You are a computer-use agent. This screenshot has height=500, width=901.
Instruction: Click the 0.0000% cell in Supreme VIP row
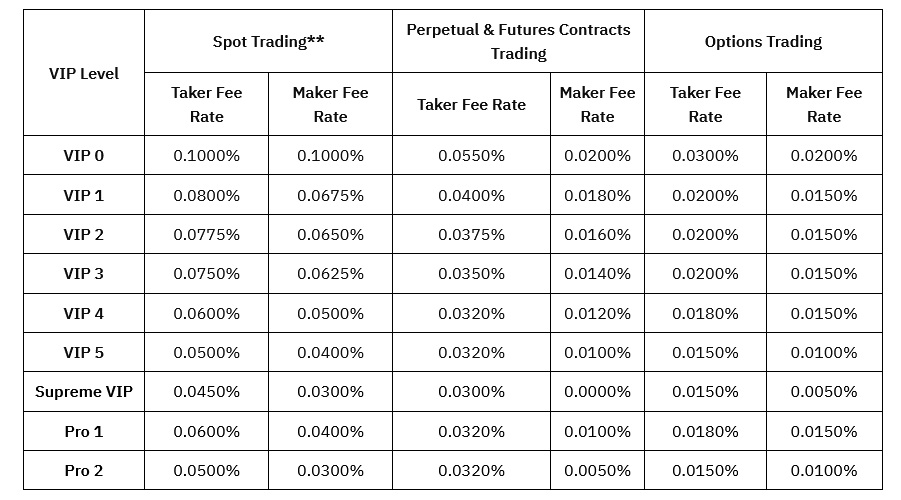click(597, 392)
